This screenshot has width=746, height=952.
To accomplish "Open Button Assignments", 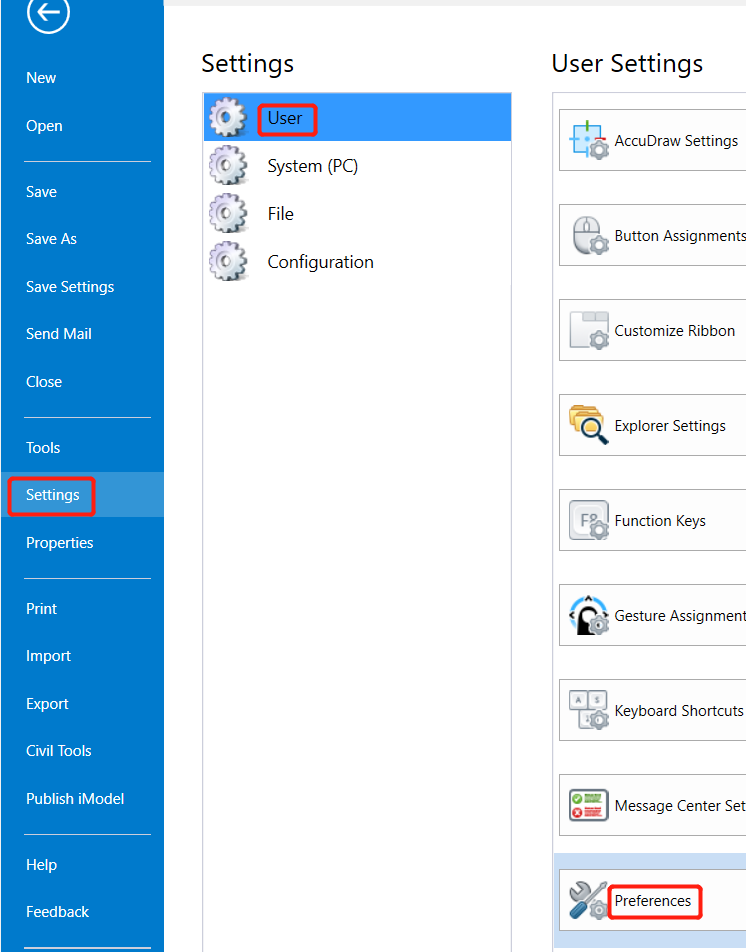I will 653,235.
